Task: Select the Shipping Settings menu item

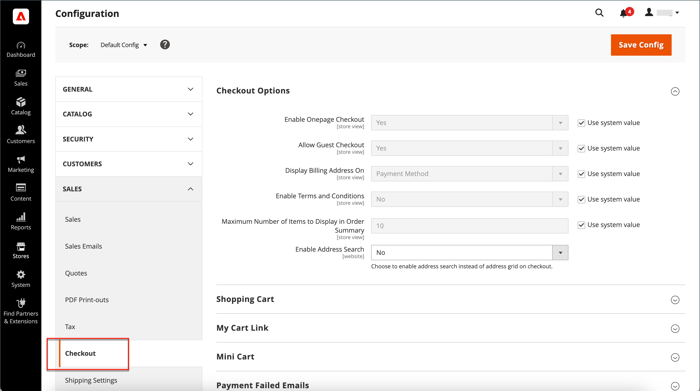Action: pos(91,380)
